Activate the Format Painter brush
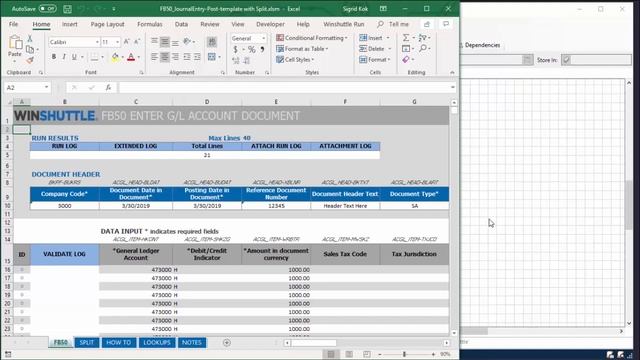This screenshot has width=640, height=360. (30, 60)
